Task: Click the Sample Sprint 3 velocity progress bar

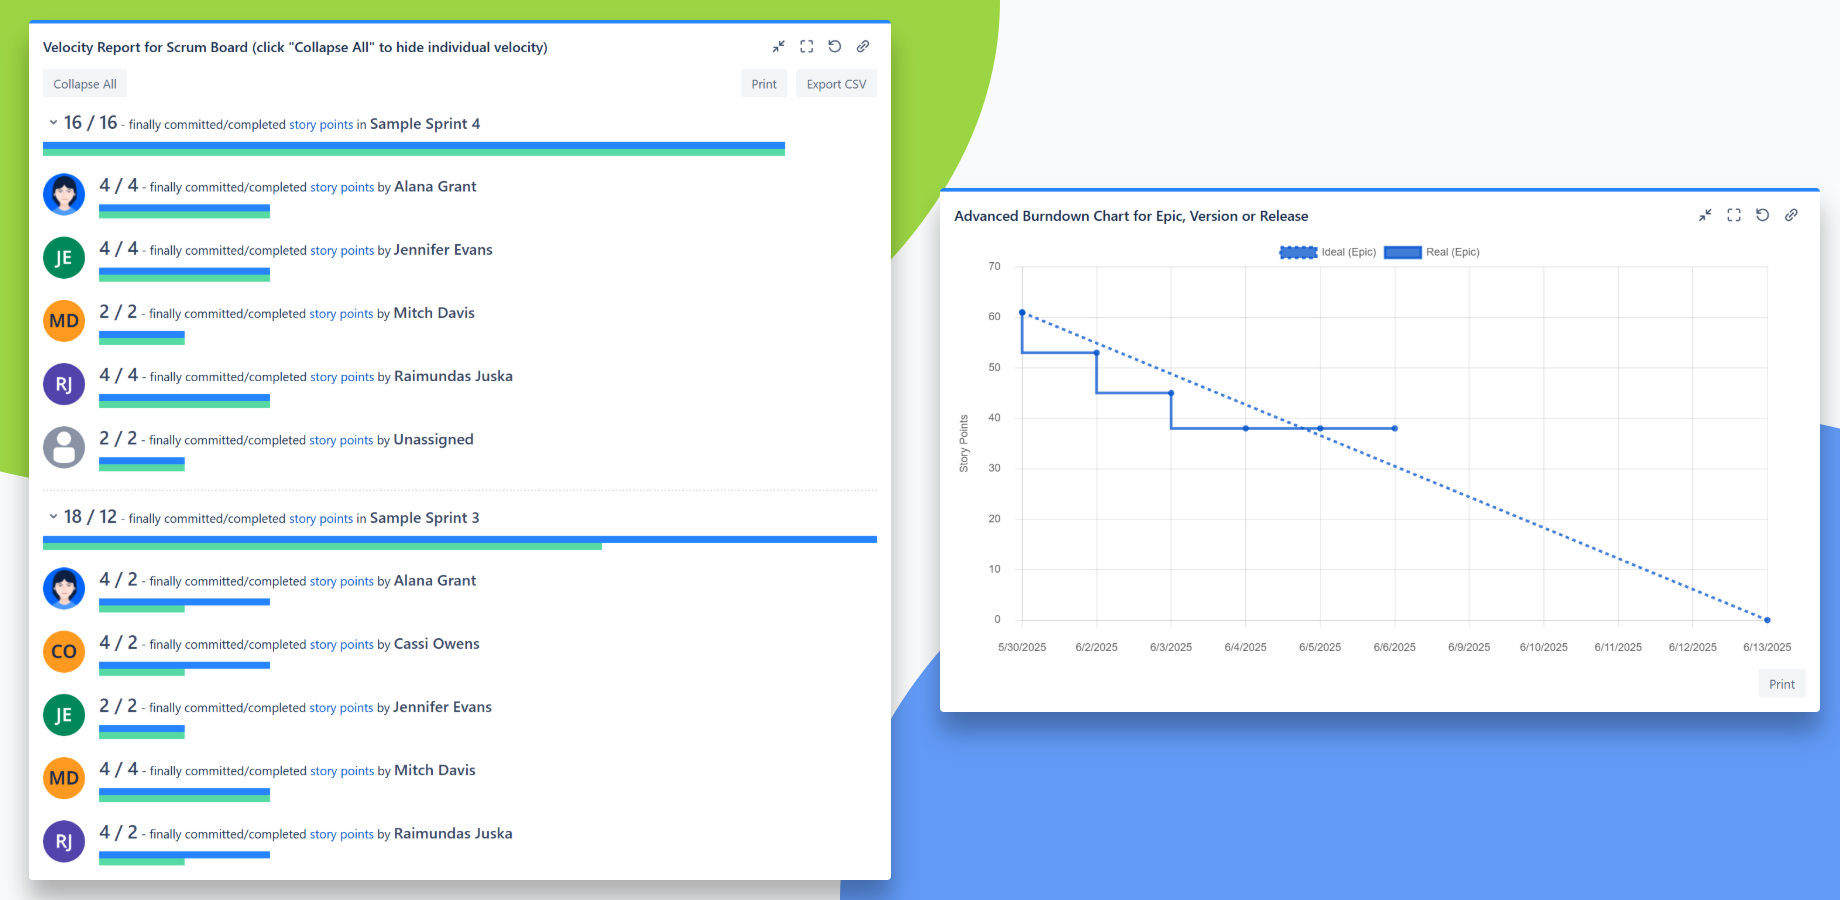Action: tap(460, 543)
